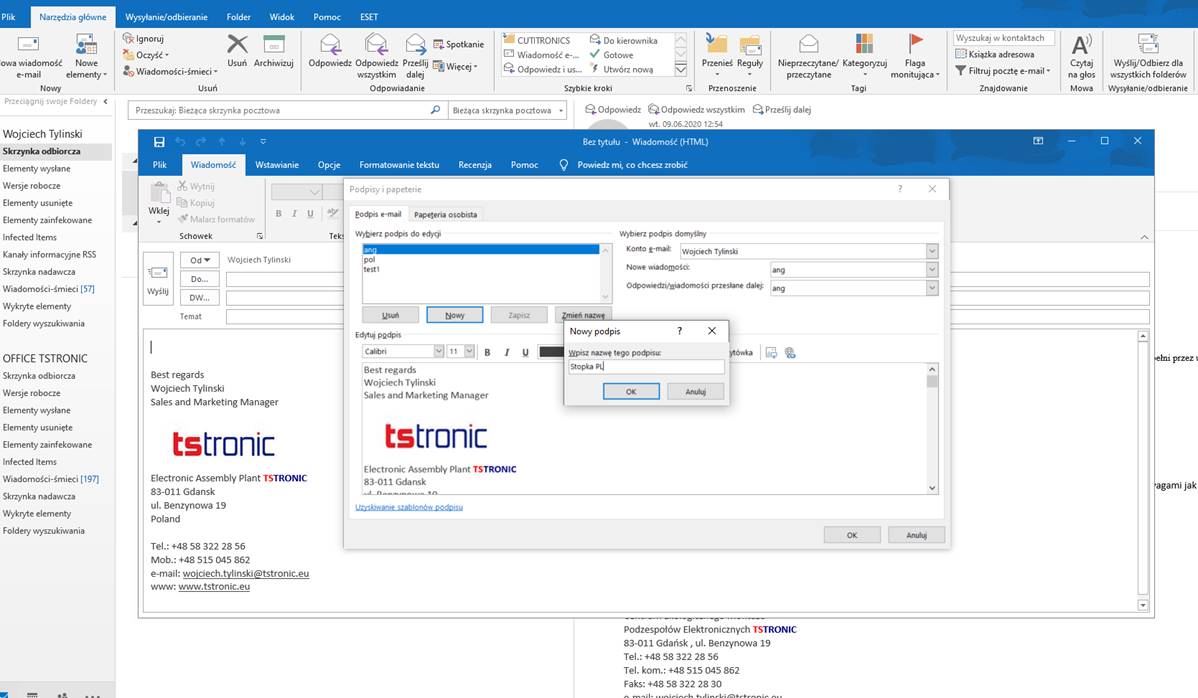Toggle bold in the signature editor

487,352
